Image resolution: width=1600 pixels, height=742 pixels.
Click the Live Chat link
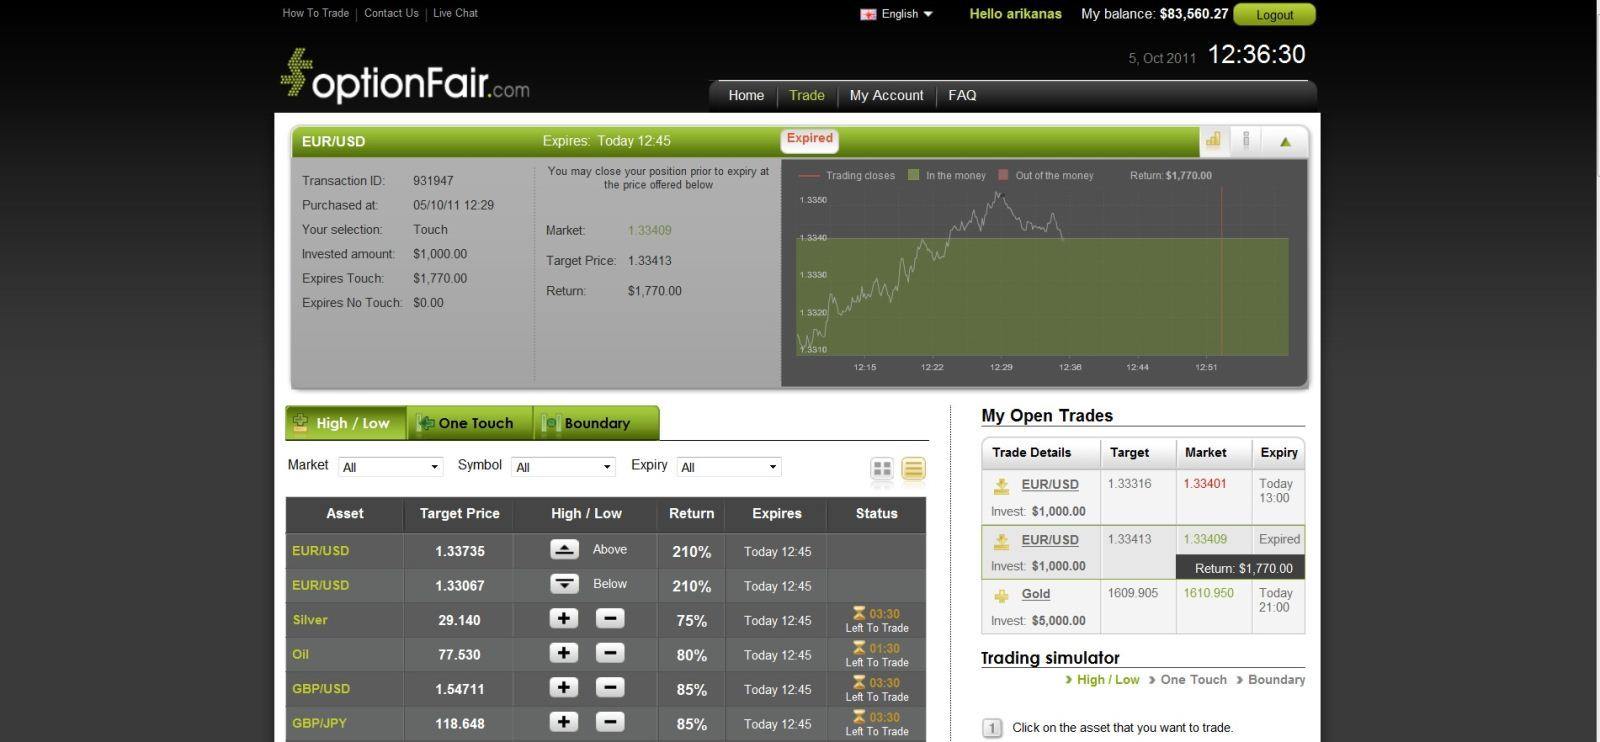[455, 13]
